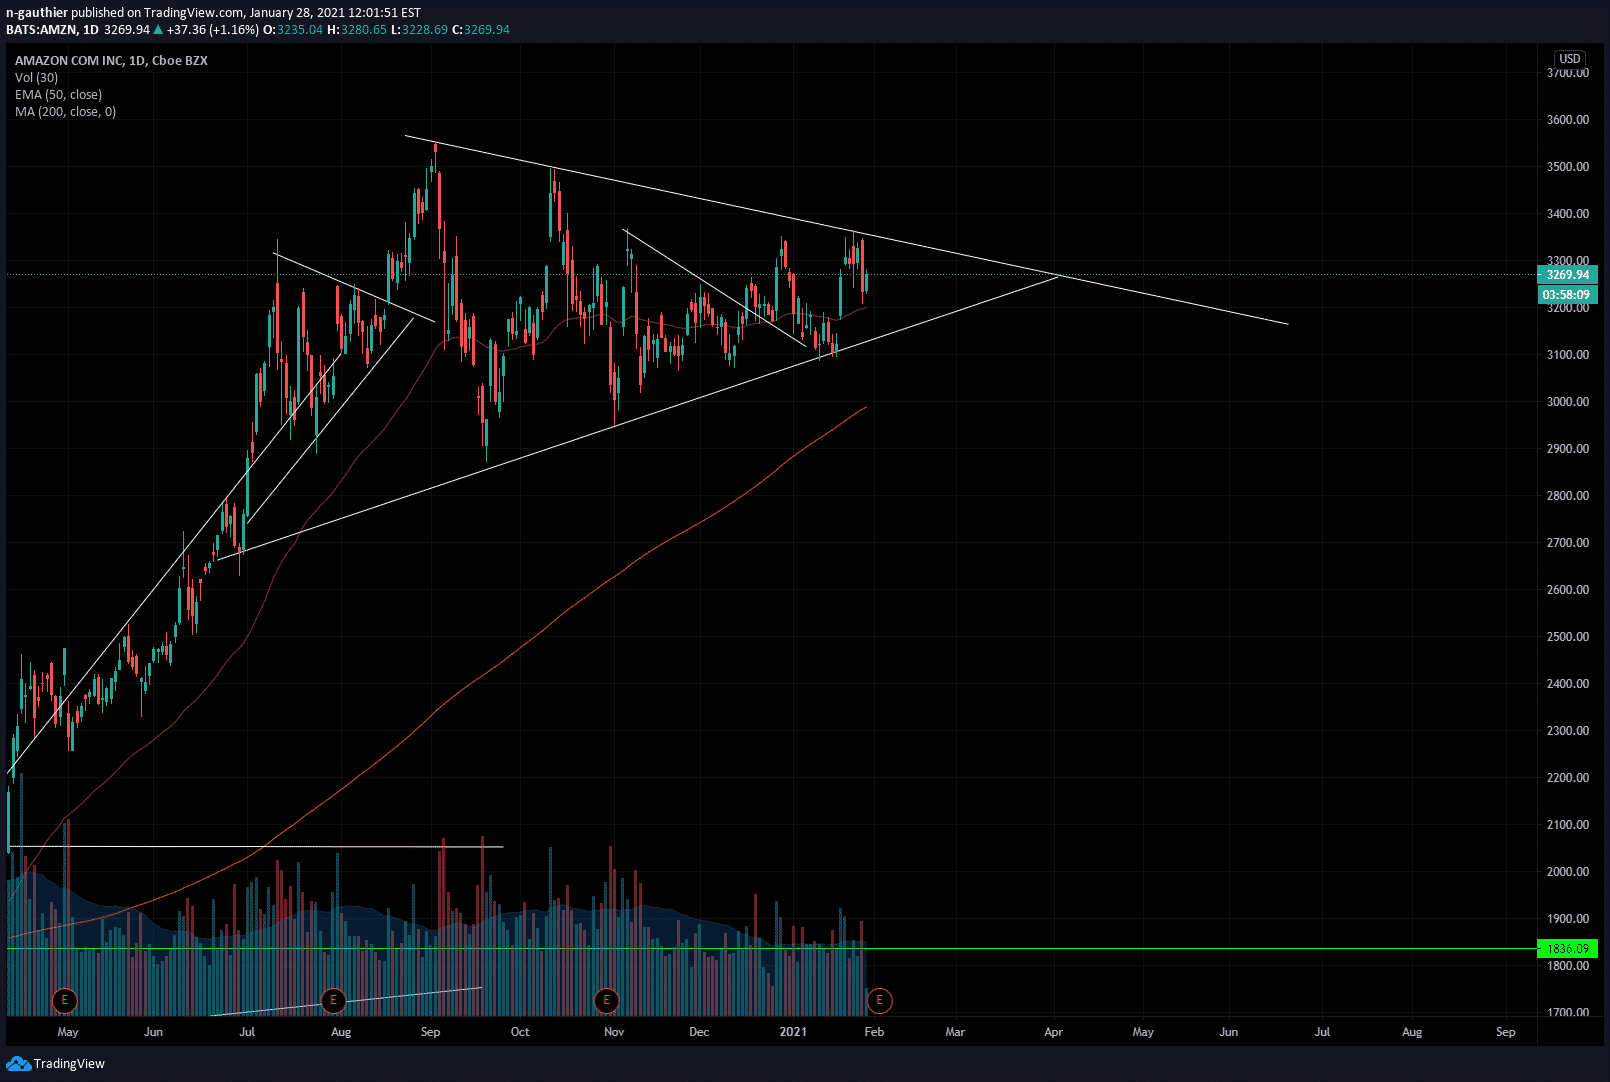
Task: Click the Oct time axis label
Action: coord(520,1031)
